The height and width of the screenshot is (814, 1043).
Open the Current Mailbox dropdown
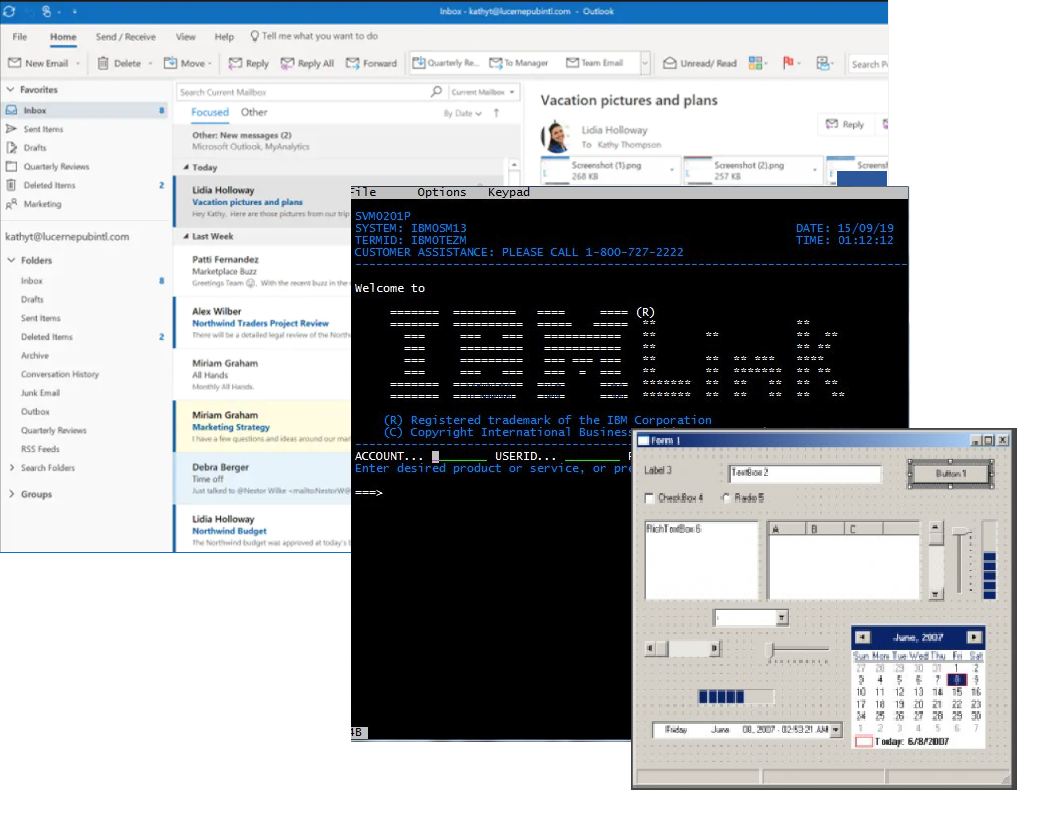pos(482,92)
